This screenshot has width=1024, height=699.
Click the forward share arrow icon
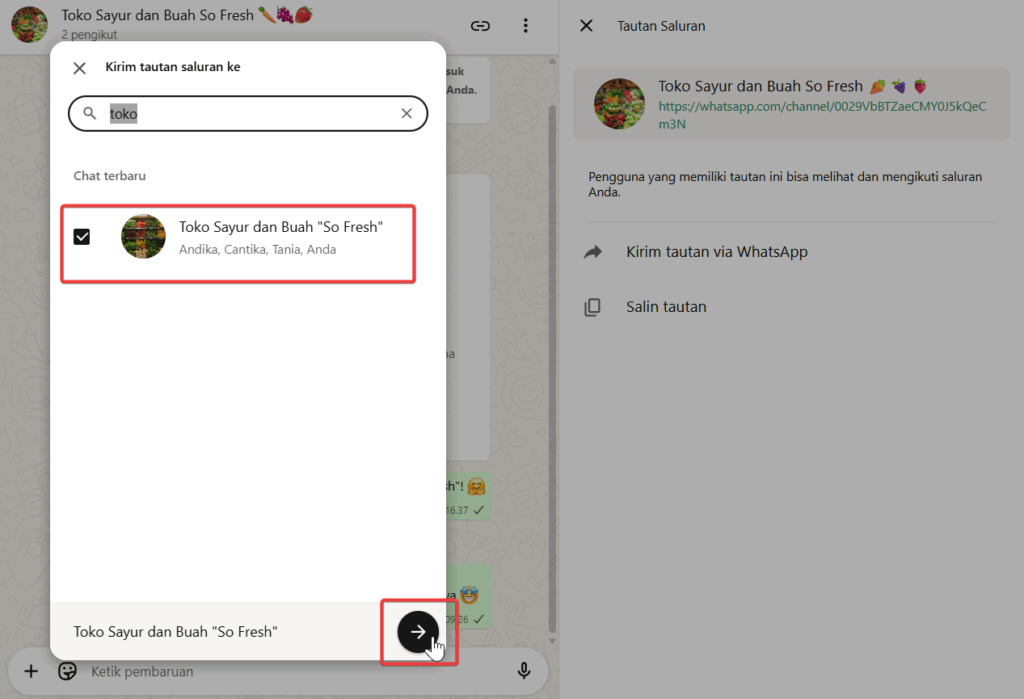(x=592, y=252)
